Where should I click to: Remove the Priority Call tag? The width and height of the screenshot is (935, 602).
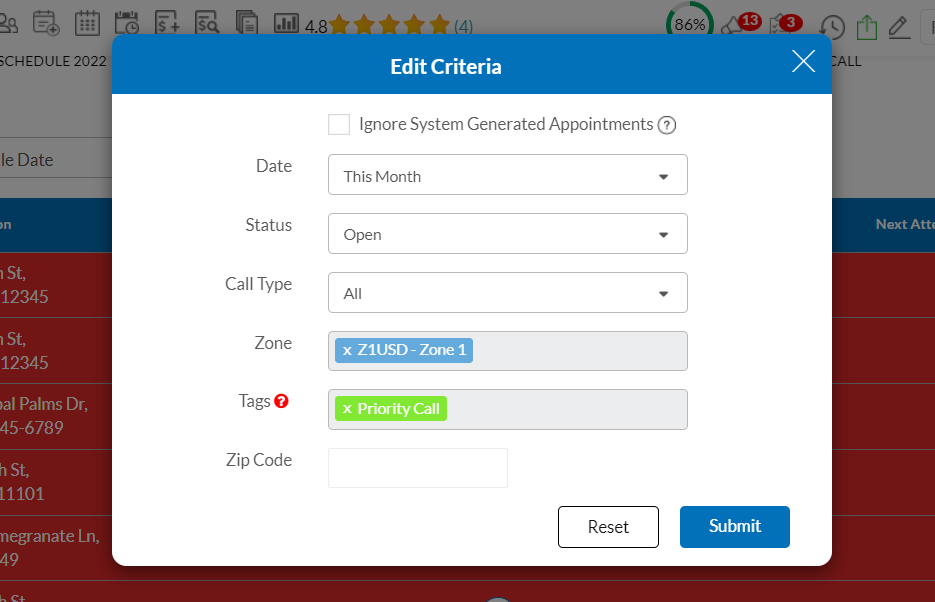(347, 409)
